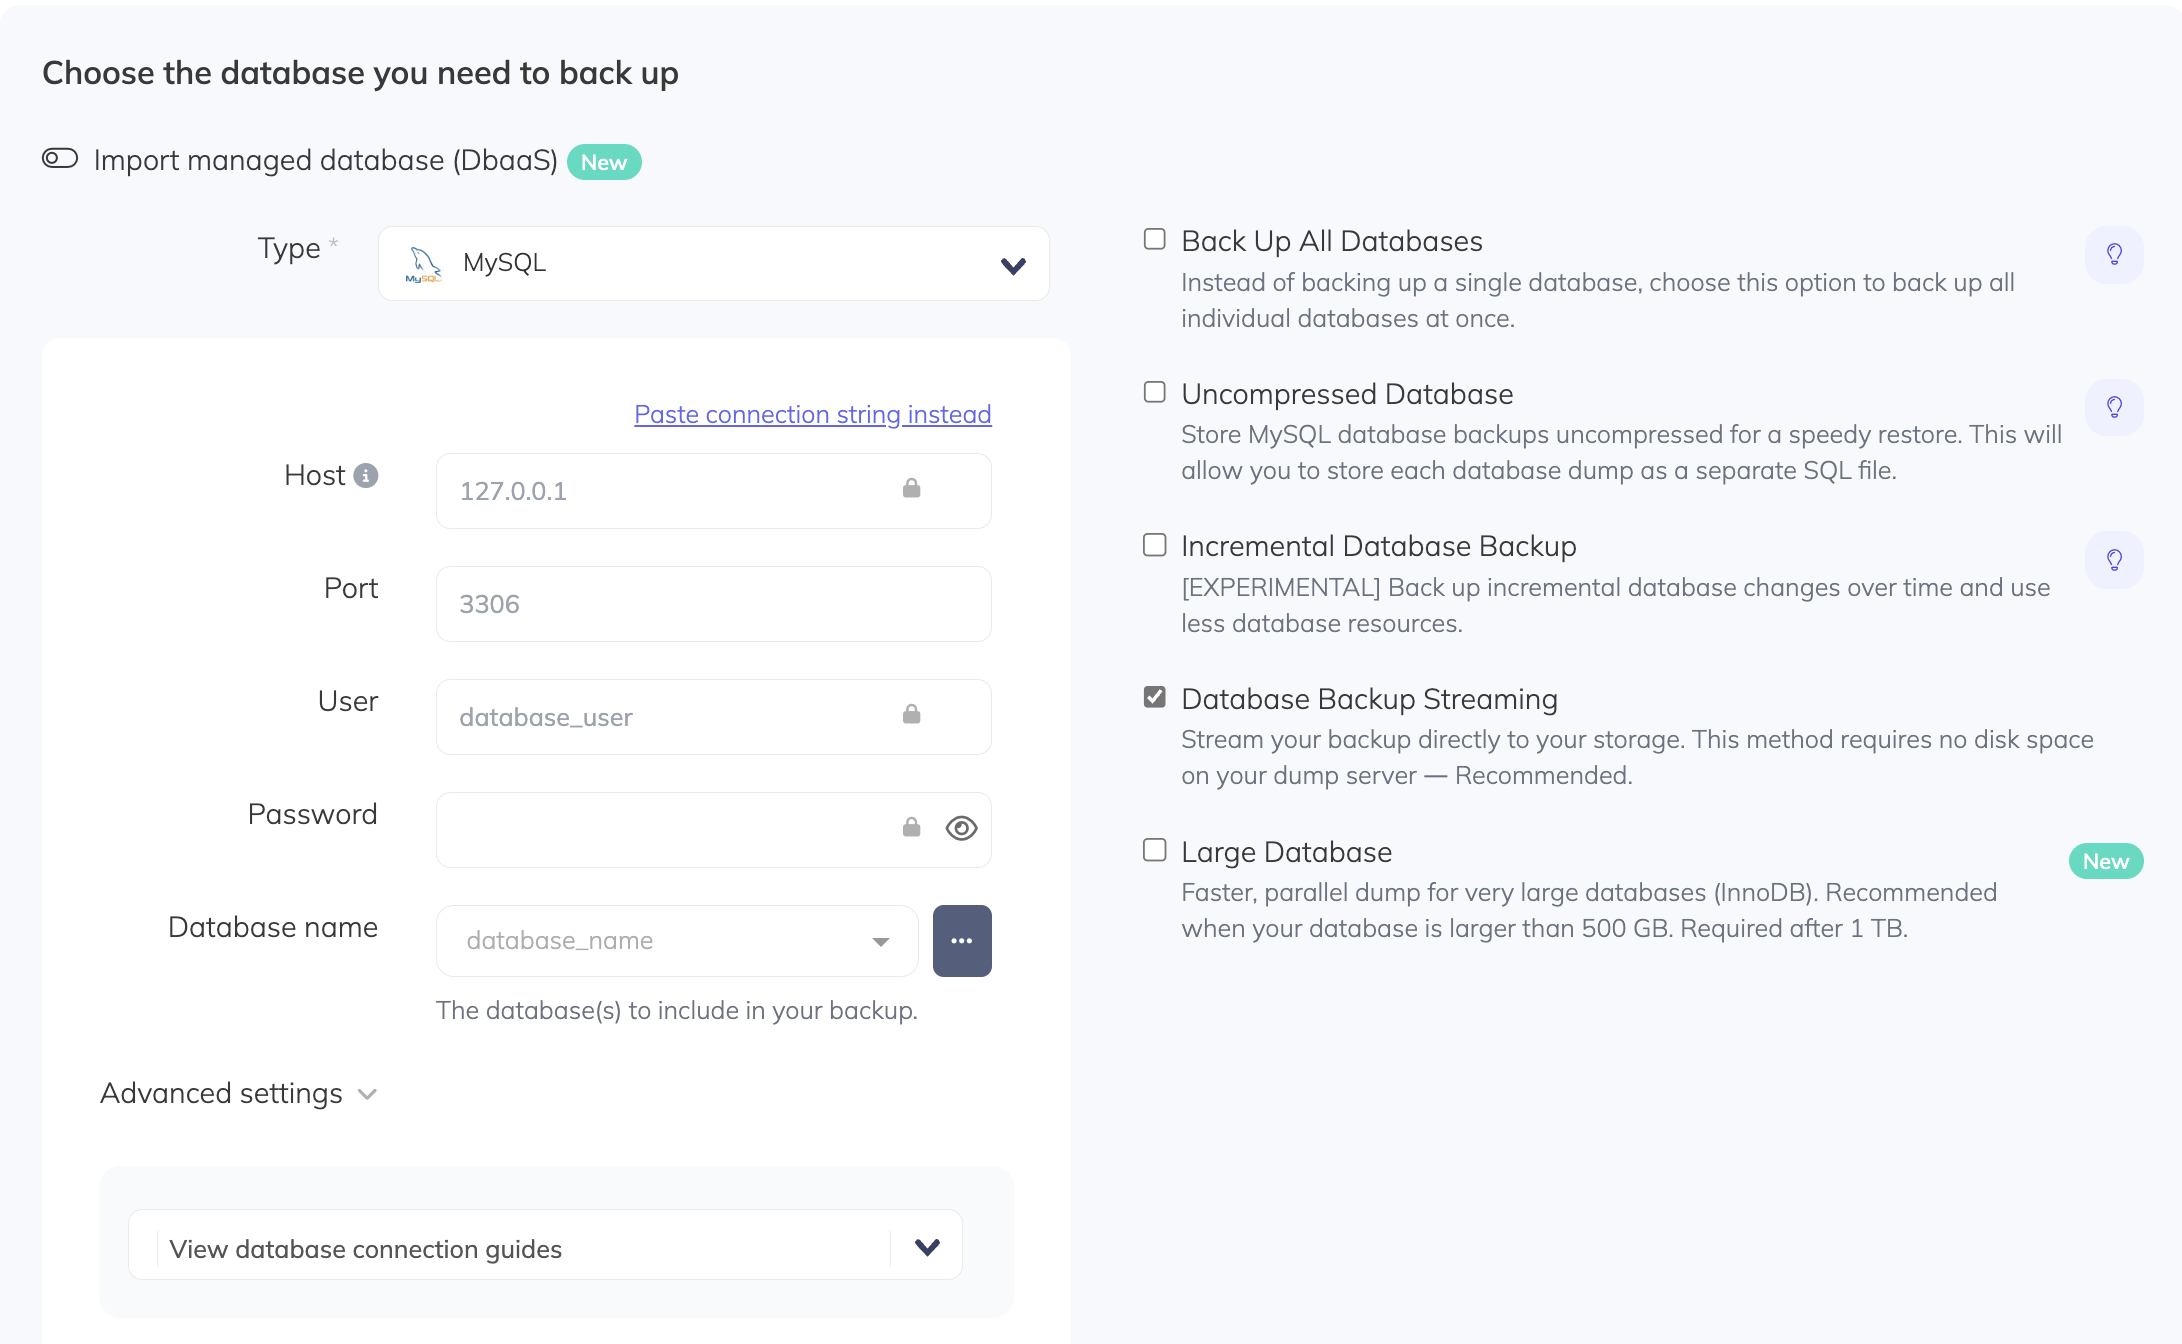The image size is (2182, 1344).
Task: Check the Large Database option
Action: pos(1155,850)
